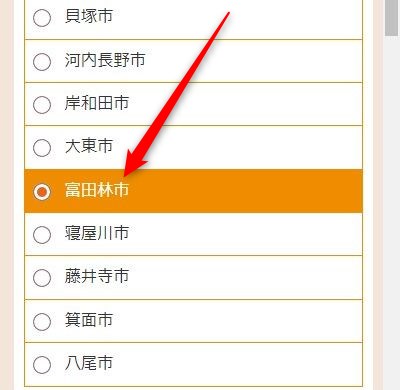Select the 藤井寺市 radio button

coord(42,278)
